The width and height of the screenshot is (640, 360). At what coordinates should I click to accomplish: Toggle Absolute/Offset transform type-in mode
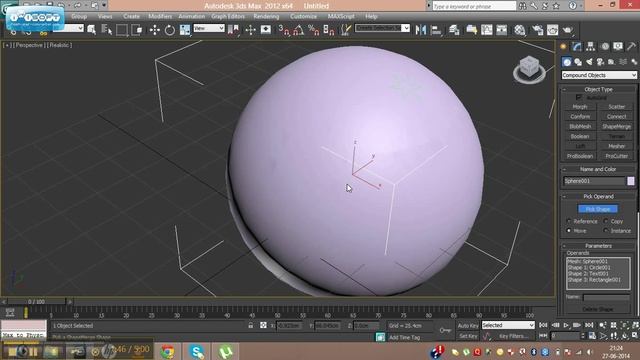(263, 325)
